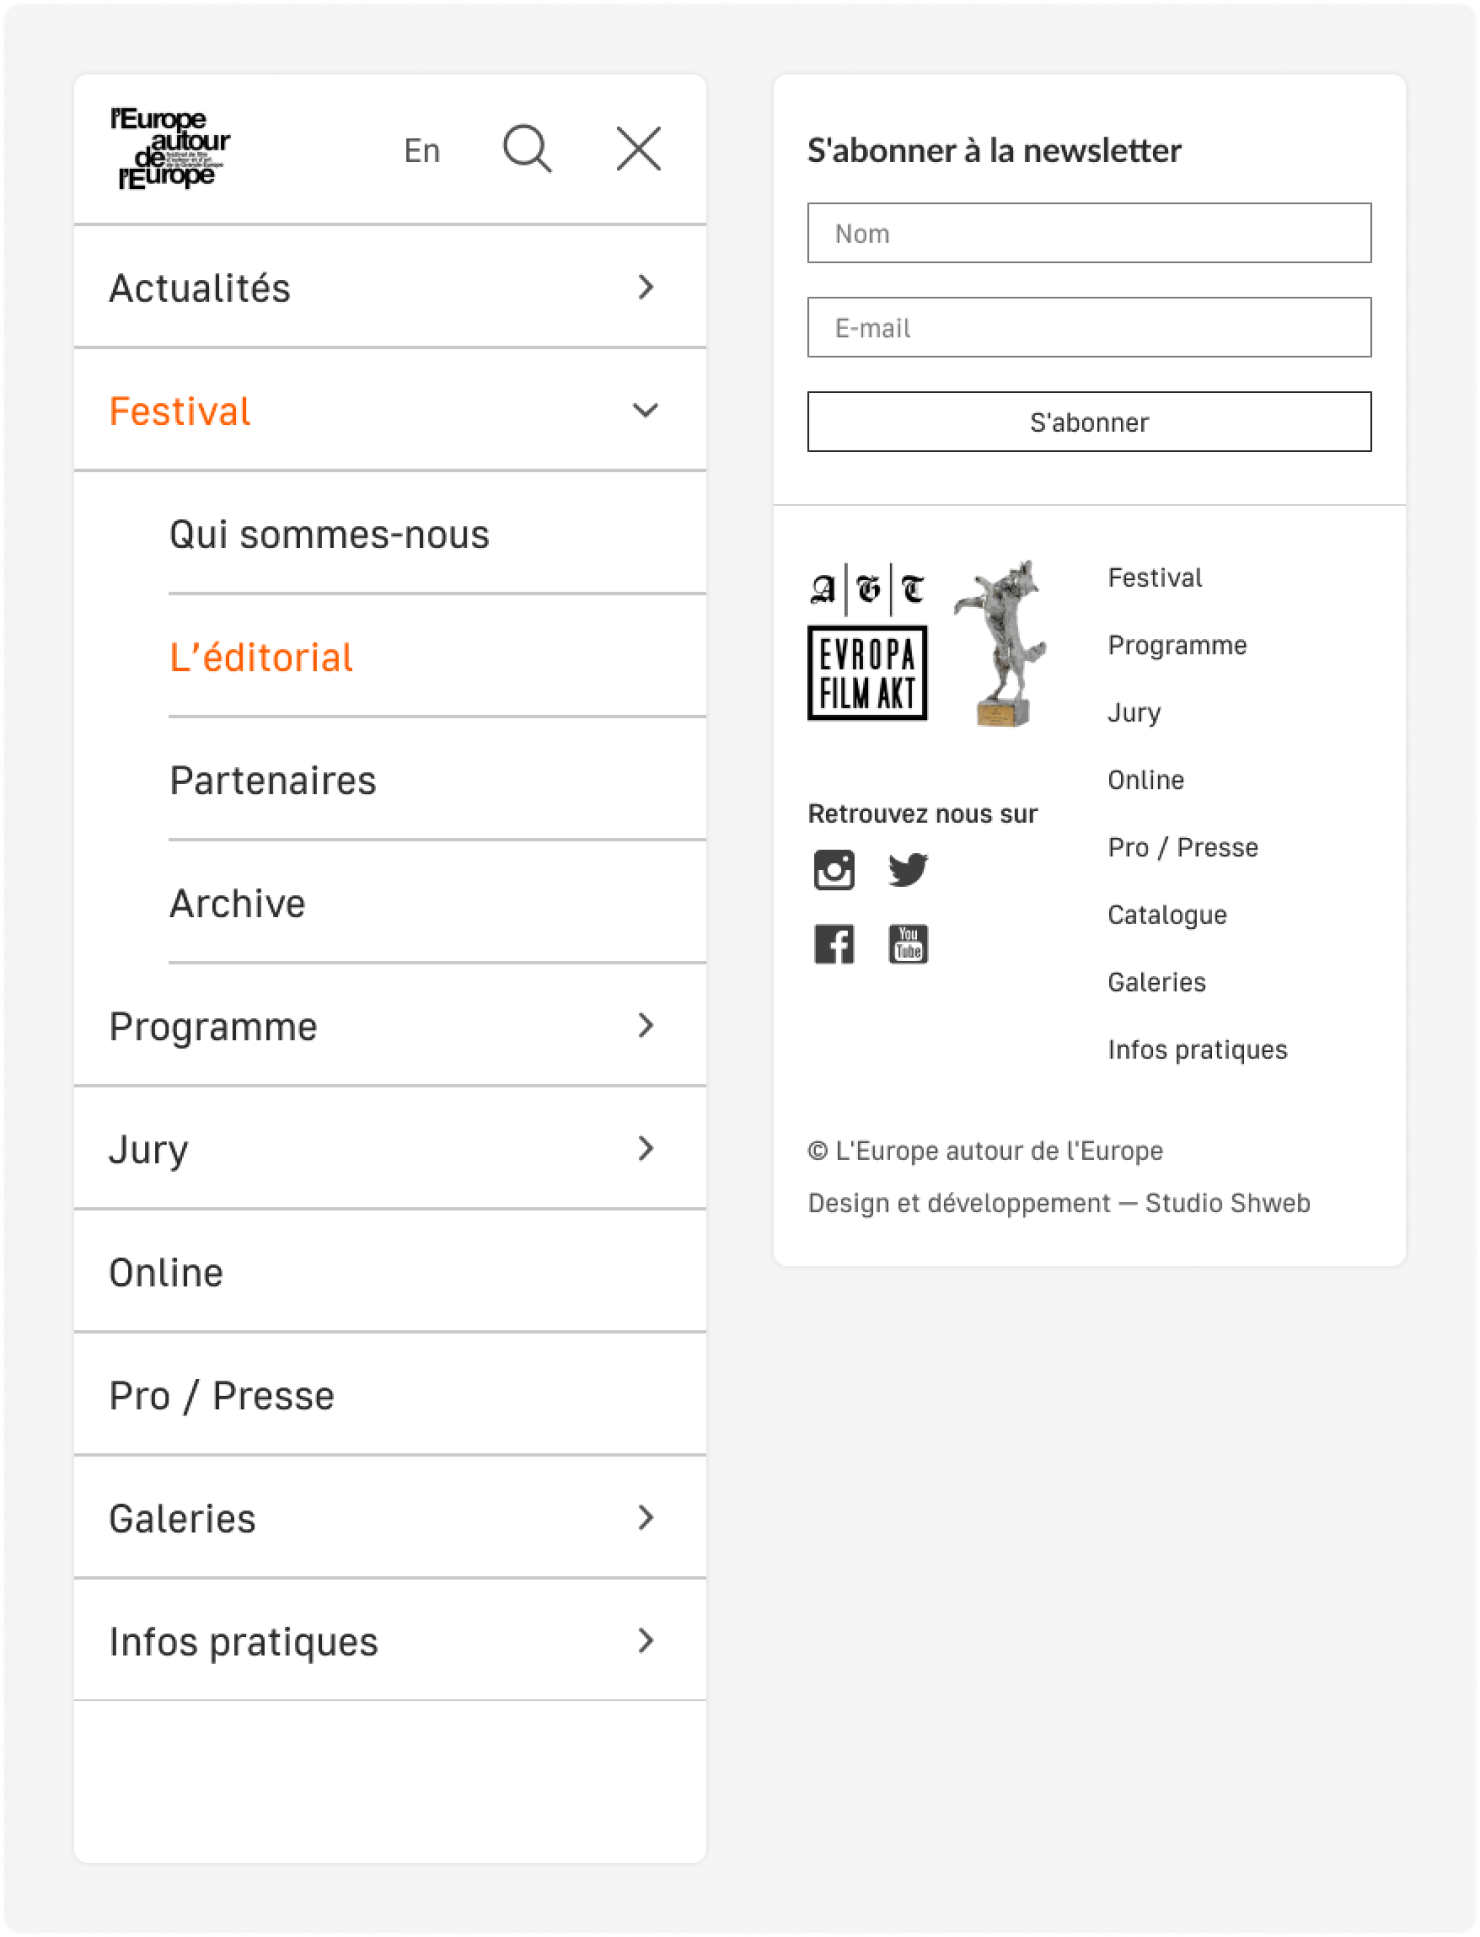Switch language to En

pos(422,151)
